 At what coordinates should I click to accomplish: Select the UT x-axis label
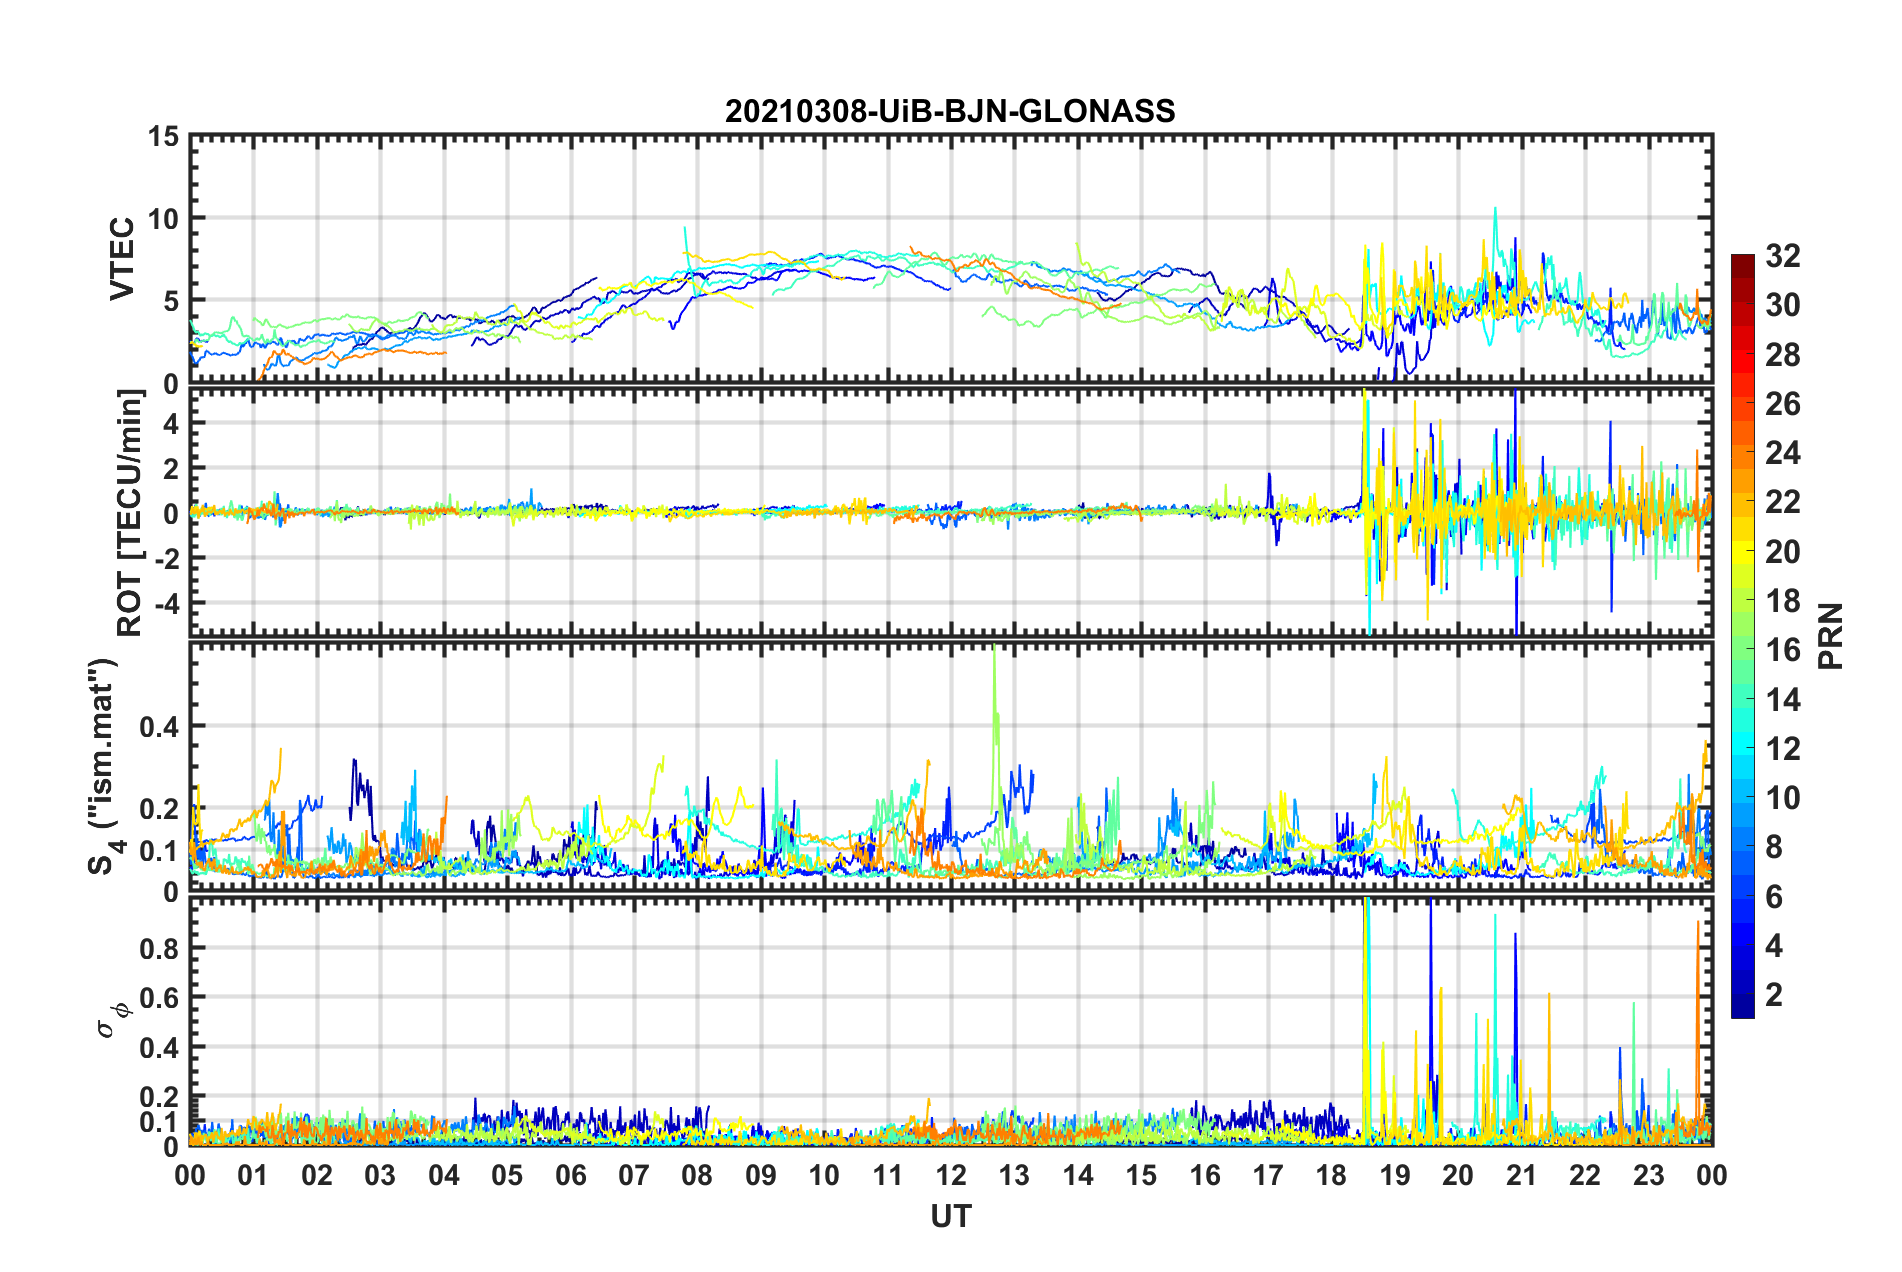tap(950, 1216)
